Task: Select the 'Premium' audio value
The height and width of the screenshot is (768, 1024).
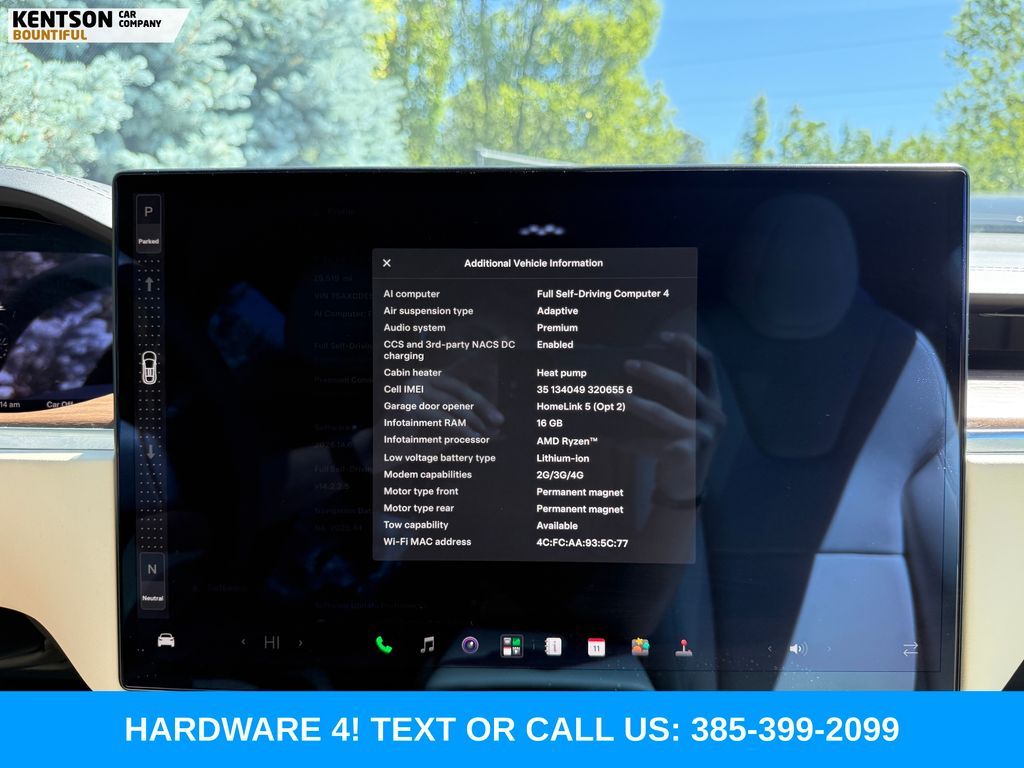Action: point(557,328)
